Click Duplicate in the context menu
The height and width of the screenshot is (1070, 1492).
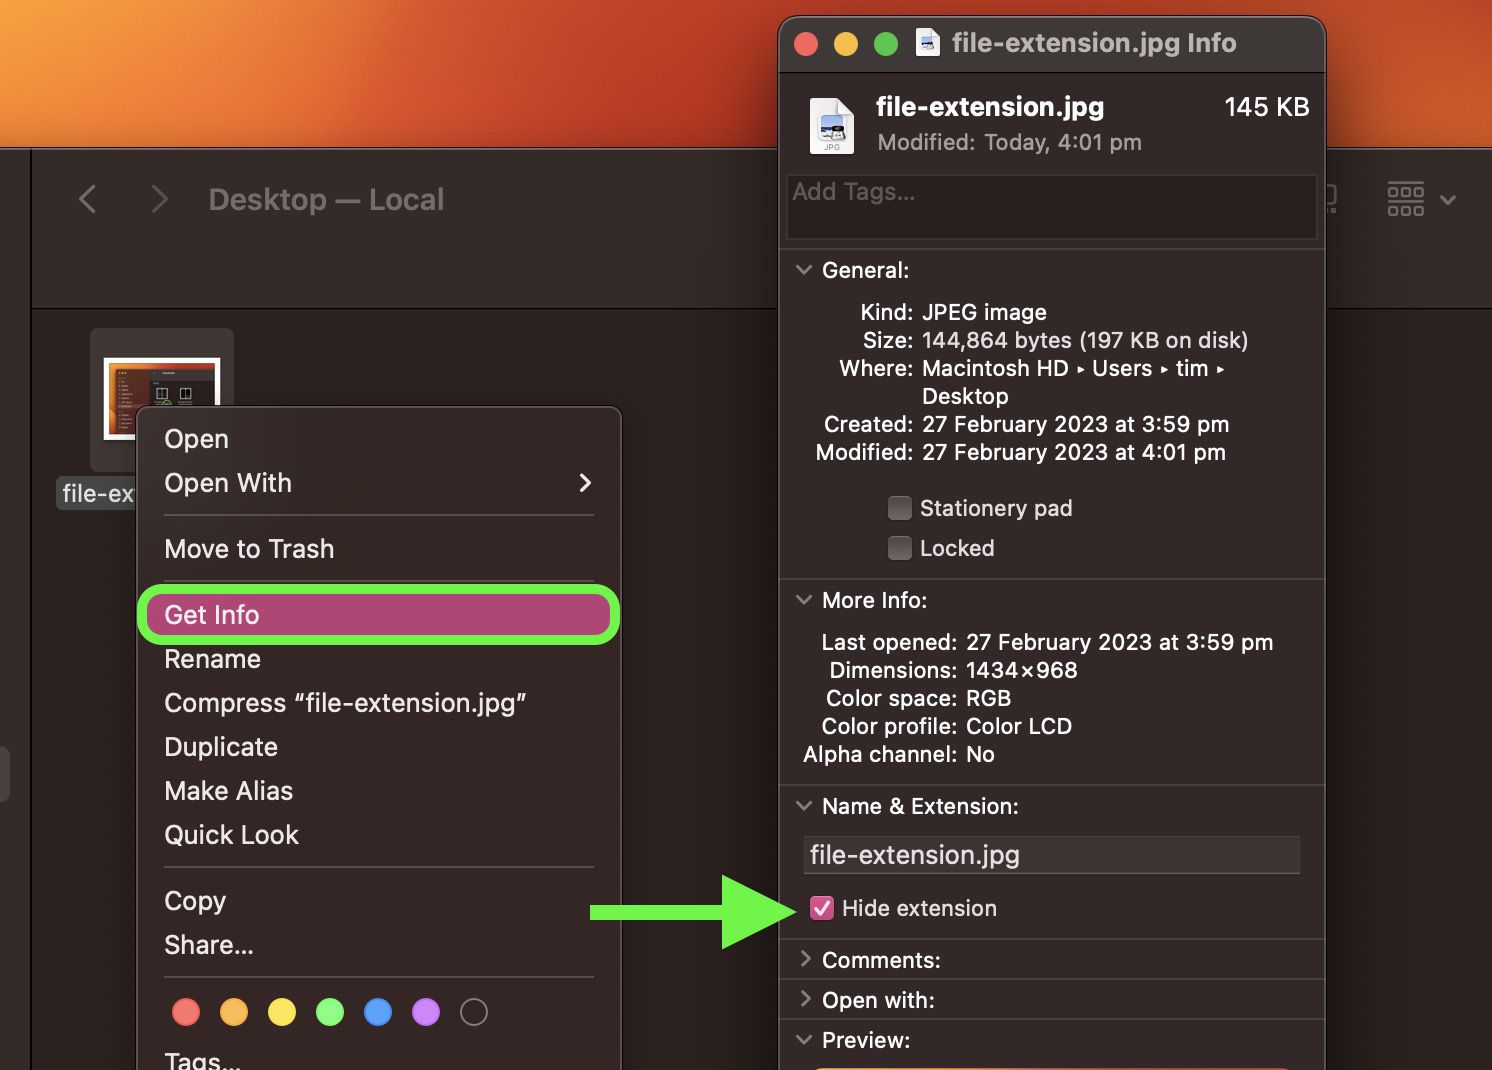tap(221, 746)
